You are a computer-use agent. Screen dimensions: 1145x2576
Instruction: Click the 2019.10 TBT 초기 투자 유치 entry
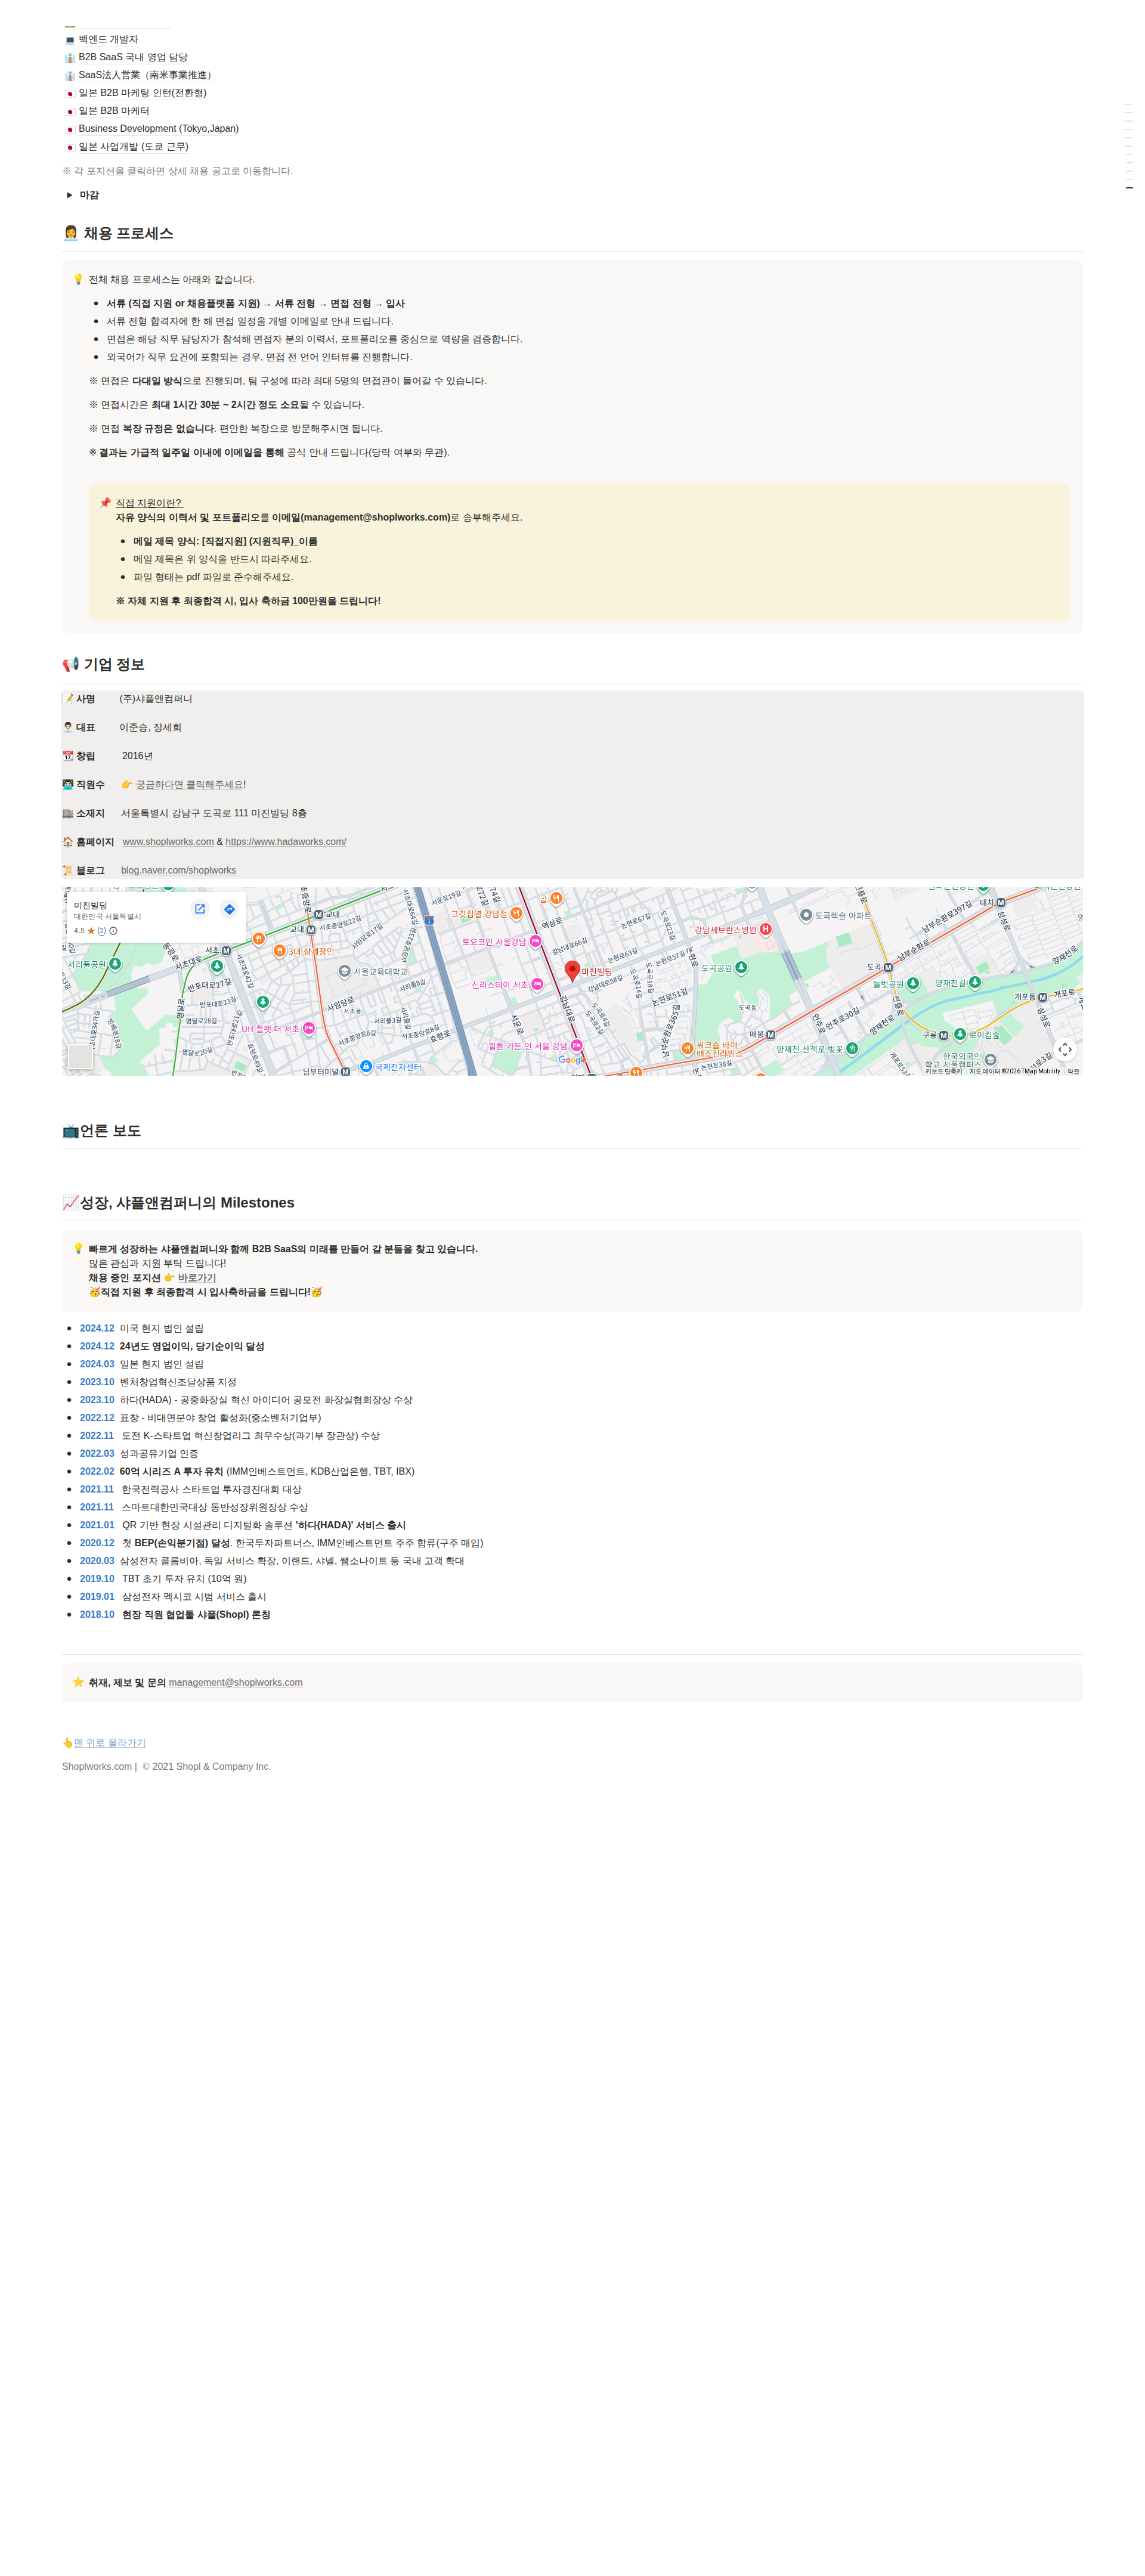pos(162,1579)
